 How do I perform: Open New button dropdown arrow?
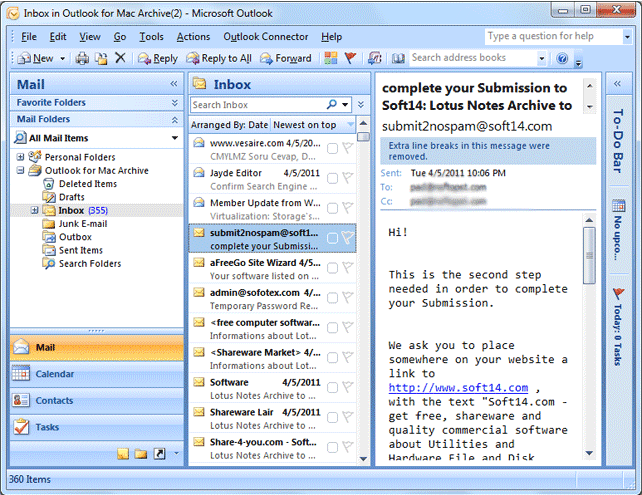63,59
